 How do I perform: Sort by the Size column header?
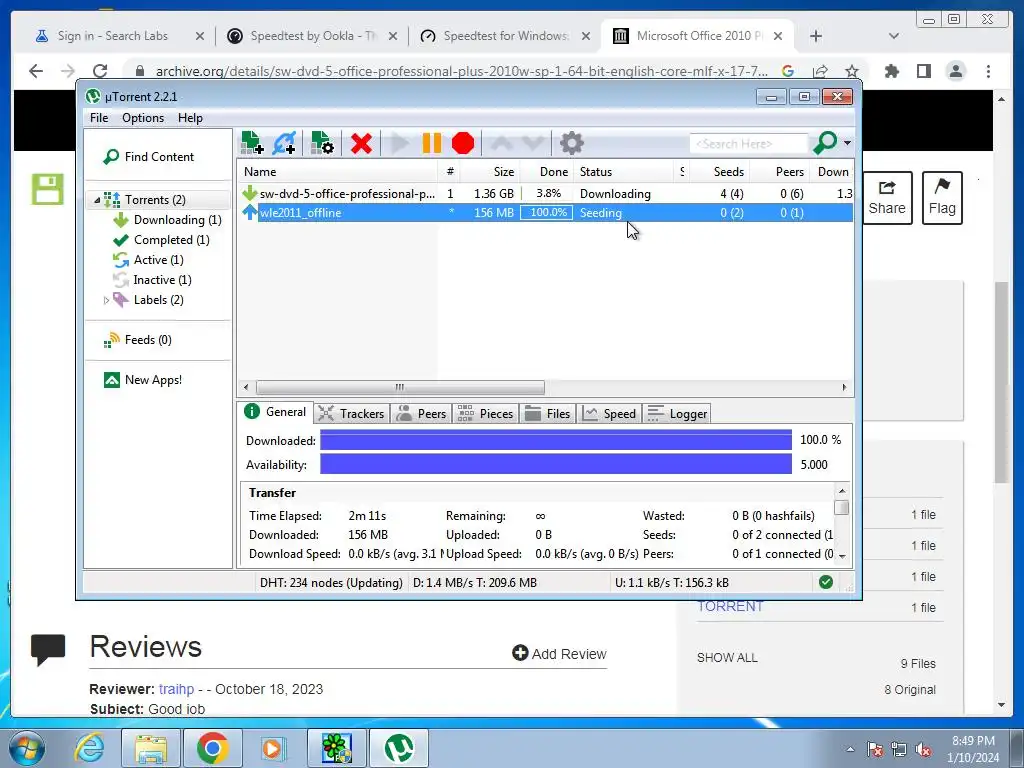(490, 172)
